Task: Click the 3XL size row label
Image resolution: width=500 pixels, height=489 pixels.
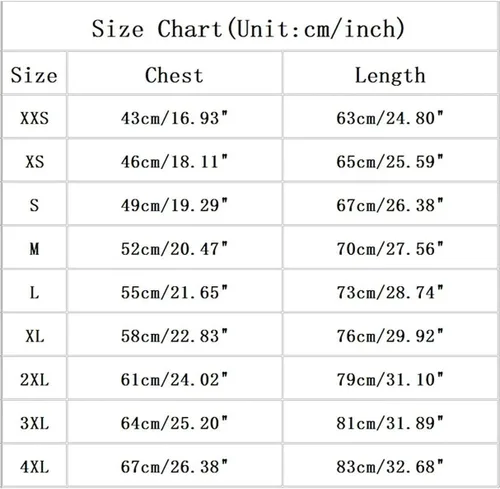Action: [34, 423]
